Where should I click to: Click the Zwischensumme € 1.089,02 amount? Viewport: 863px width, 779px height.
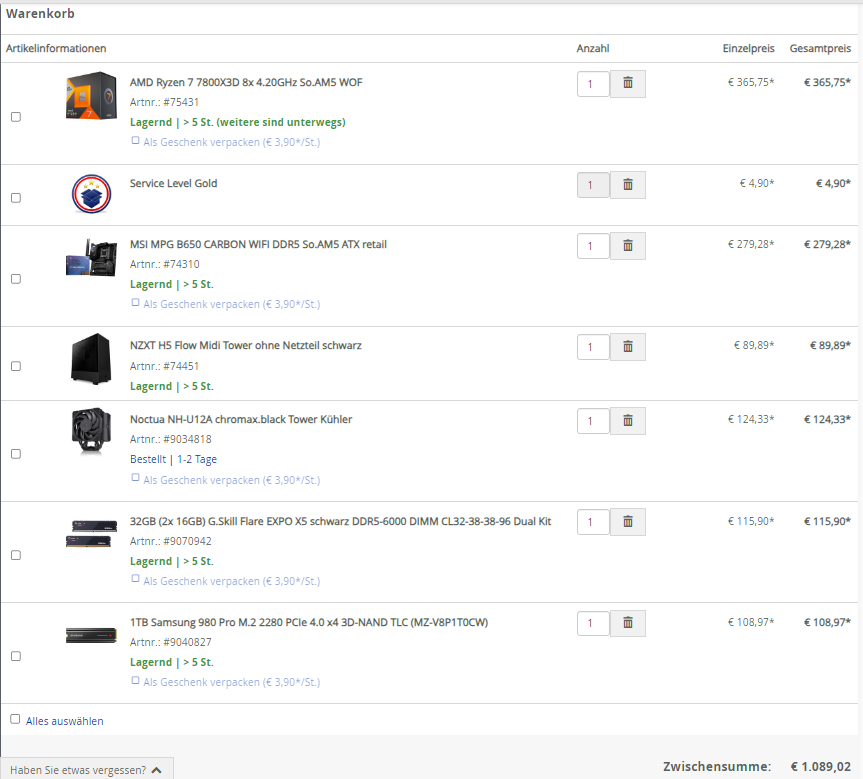pyautogui.click(x=821, y=766)
